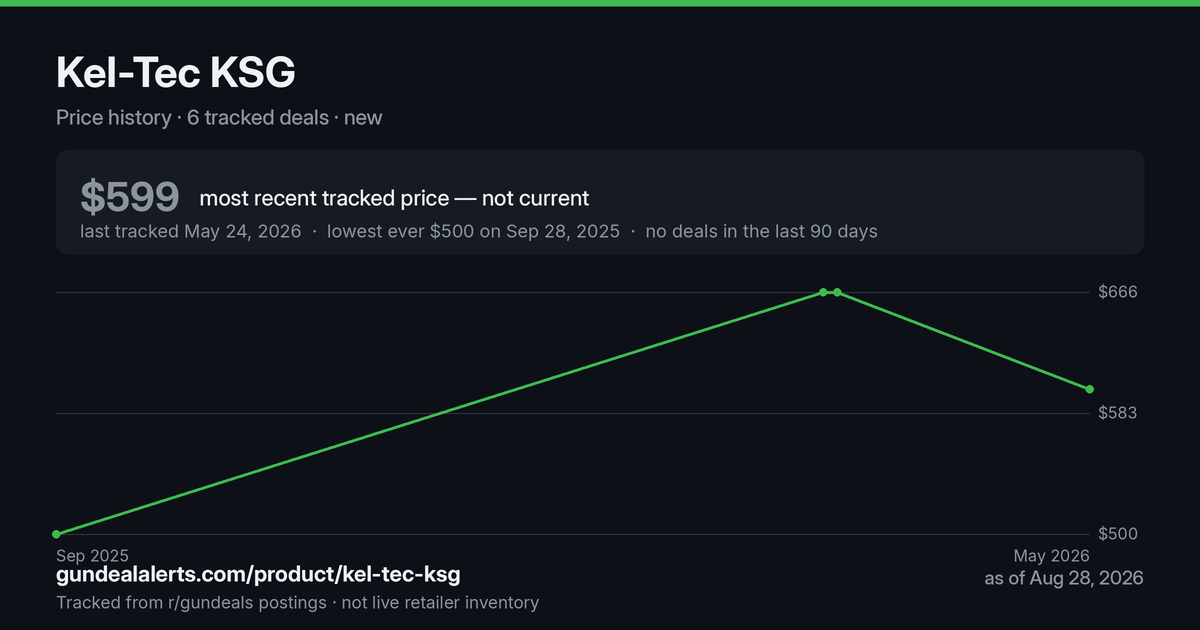
Task: Click the $583 axis label
Action: [1118, 413]
